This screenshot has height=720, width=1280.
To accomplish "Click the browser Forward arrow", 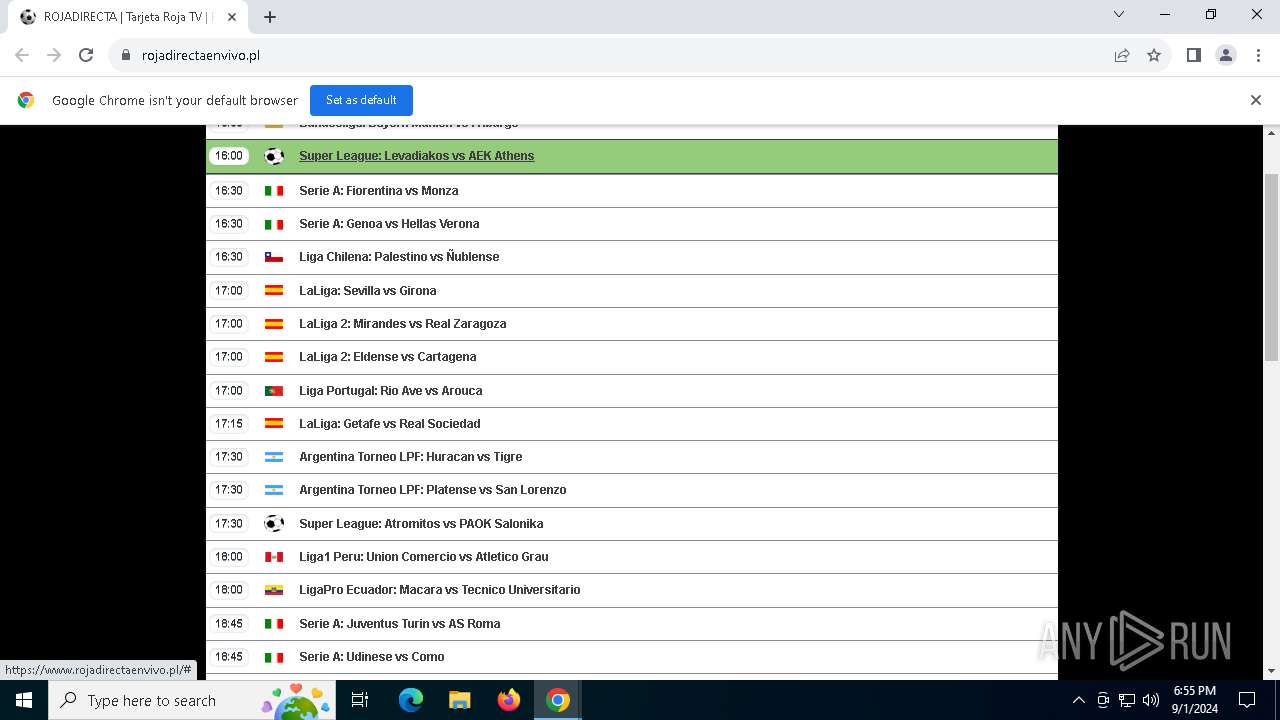I will point(54,55).
